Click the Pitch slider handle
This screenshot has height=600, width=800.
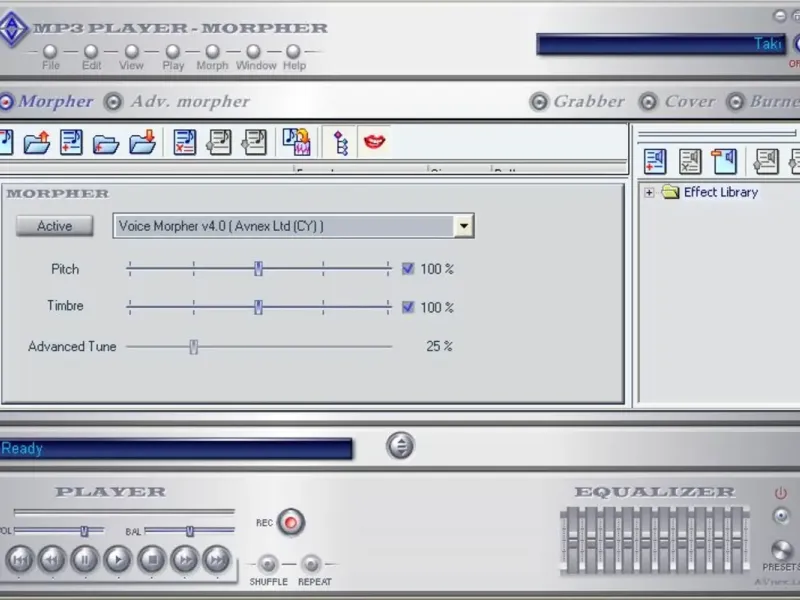[258, 269]
